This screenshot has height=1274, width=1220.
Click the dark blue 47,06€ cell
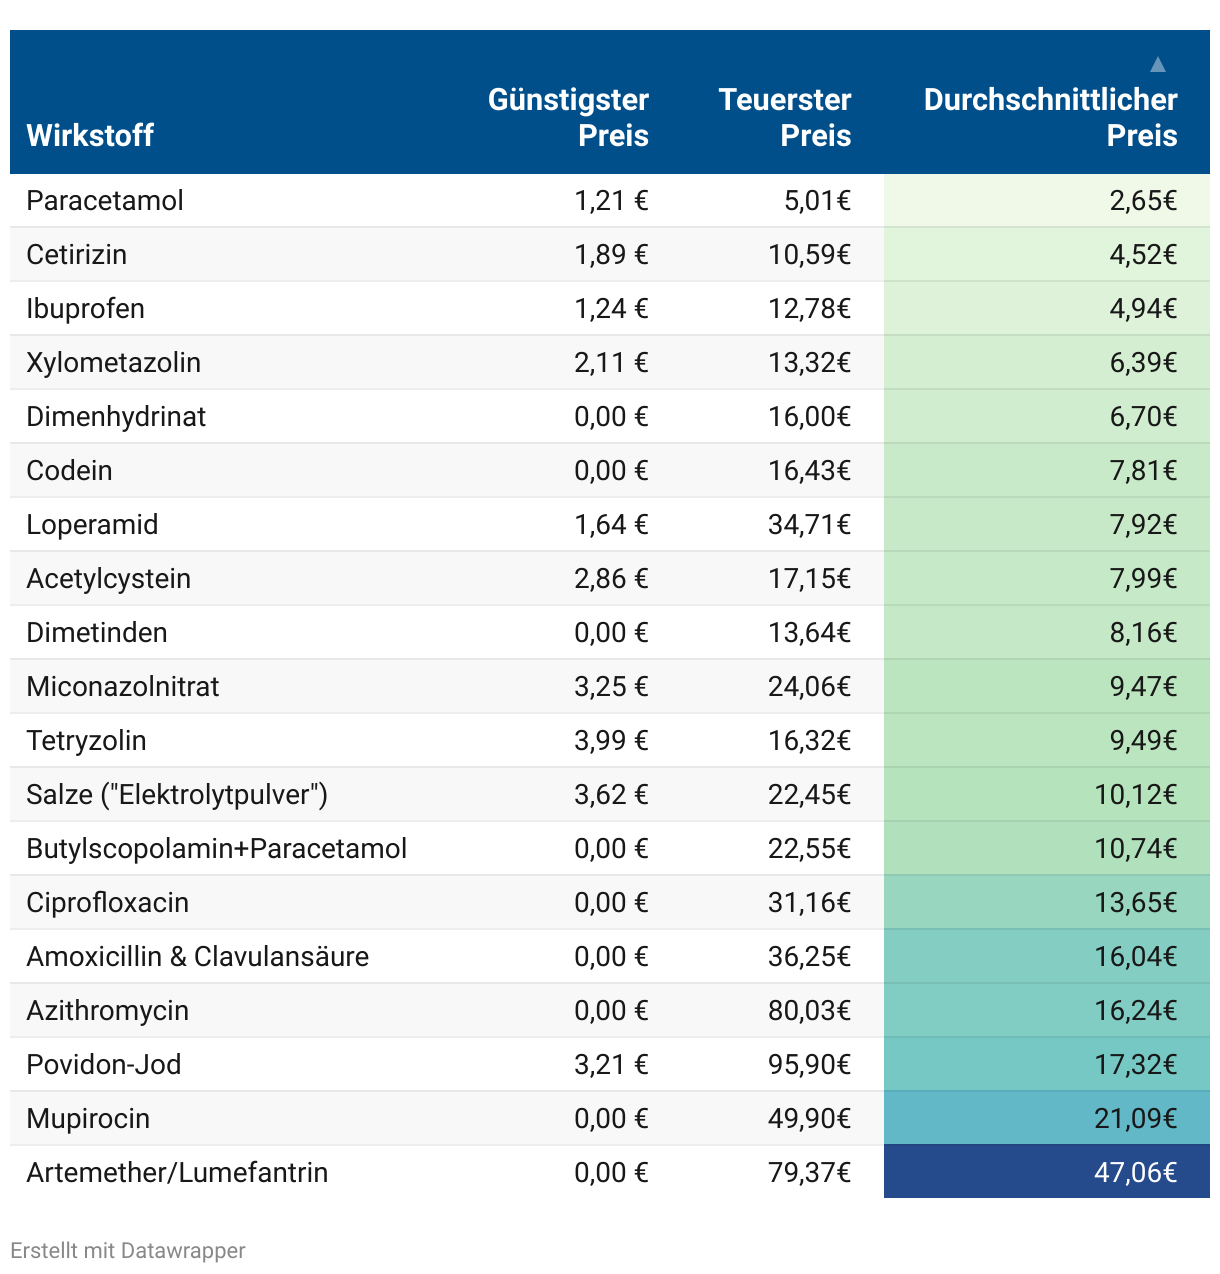click(x=1135, y=1172)
